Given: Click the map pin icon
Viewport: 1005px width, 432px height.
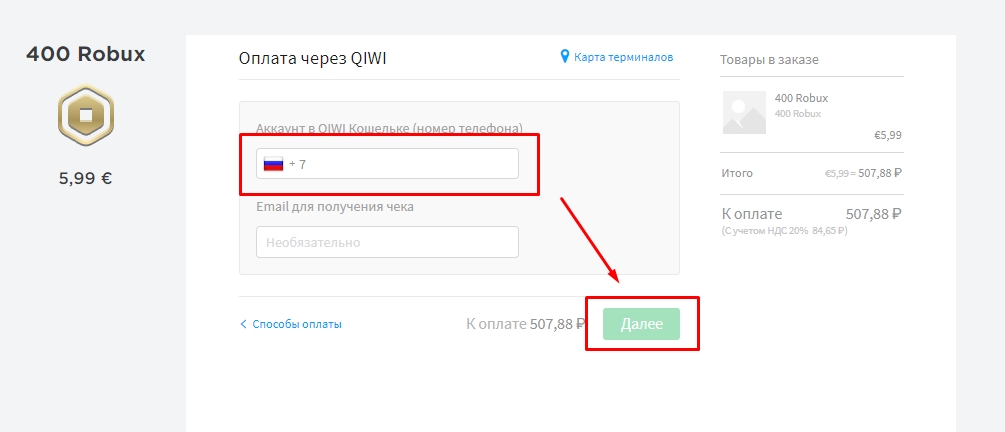Looking at the screenshot, I should pos(565,57).
